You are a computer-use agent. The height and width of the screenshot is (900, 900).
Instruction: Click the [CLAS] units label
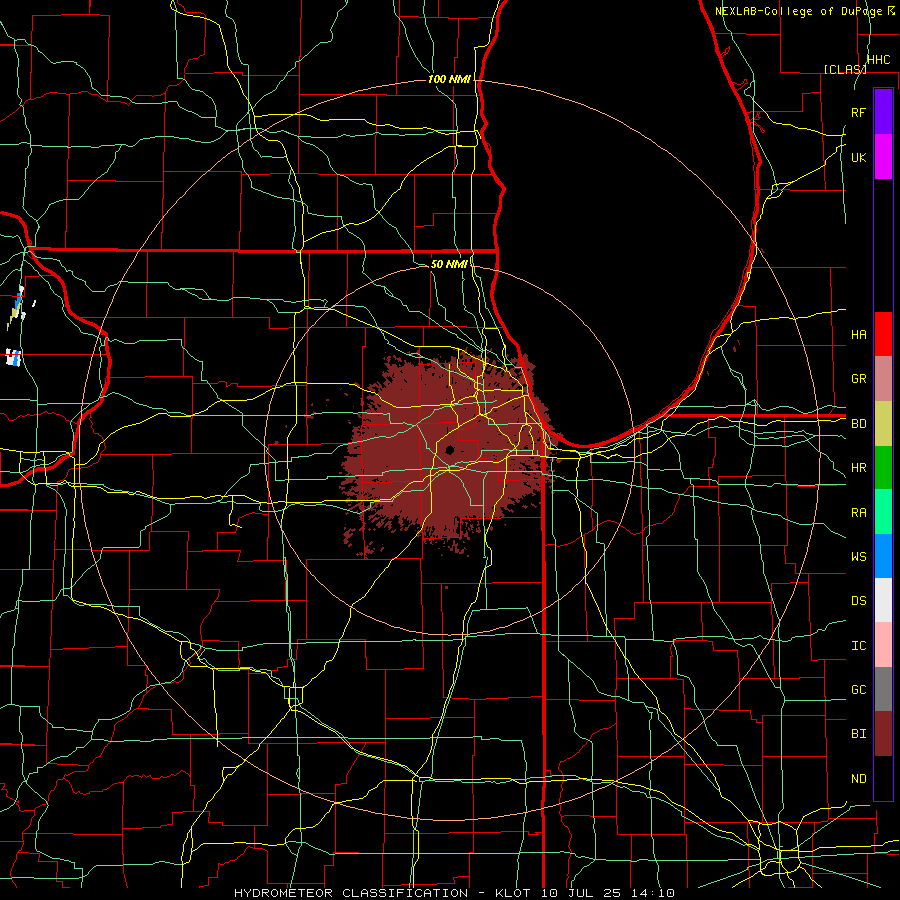(x=845, y=69)
